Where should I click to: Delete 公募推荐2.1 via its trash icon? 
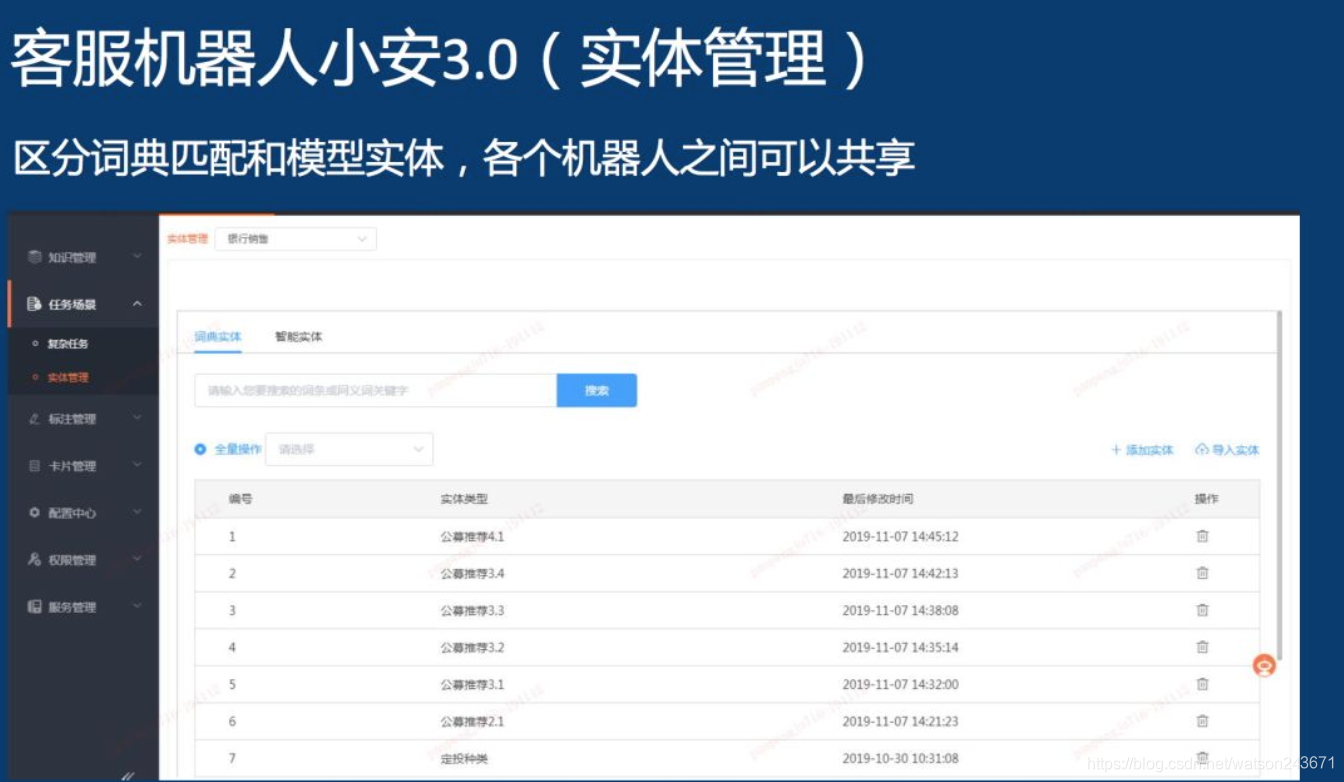(1202, 721)
